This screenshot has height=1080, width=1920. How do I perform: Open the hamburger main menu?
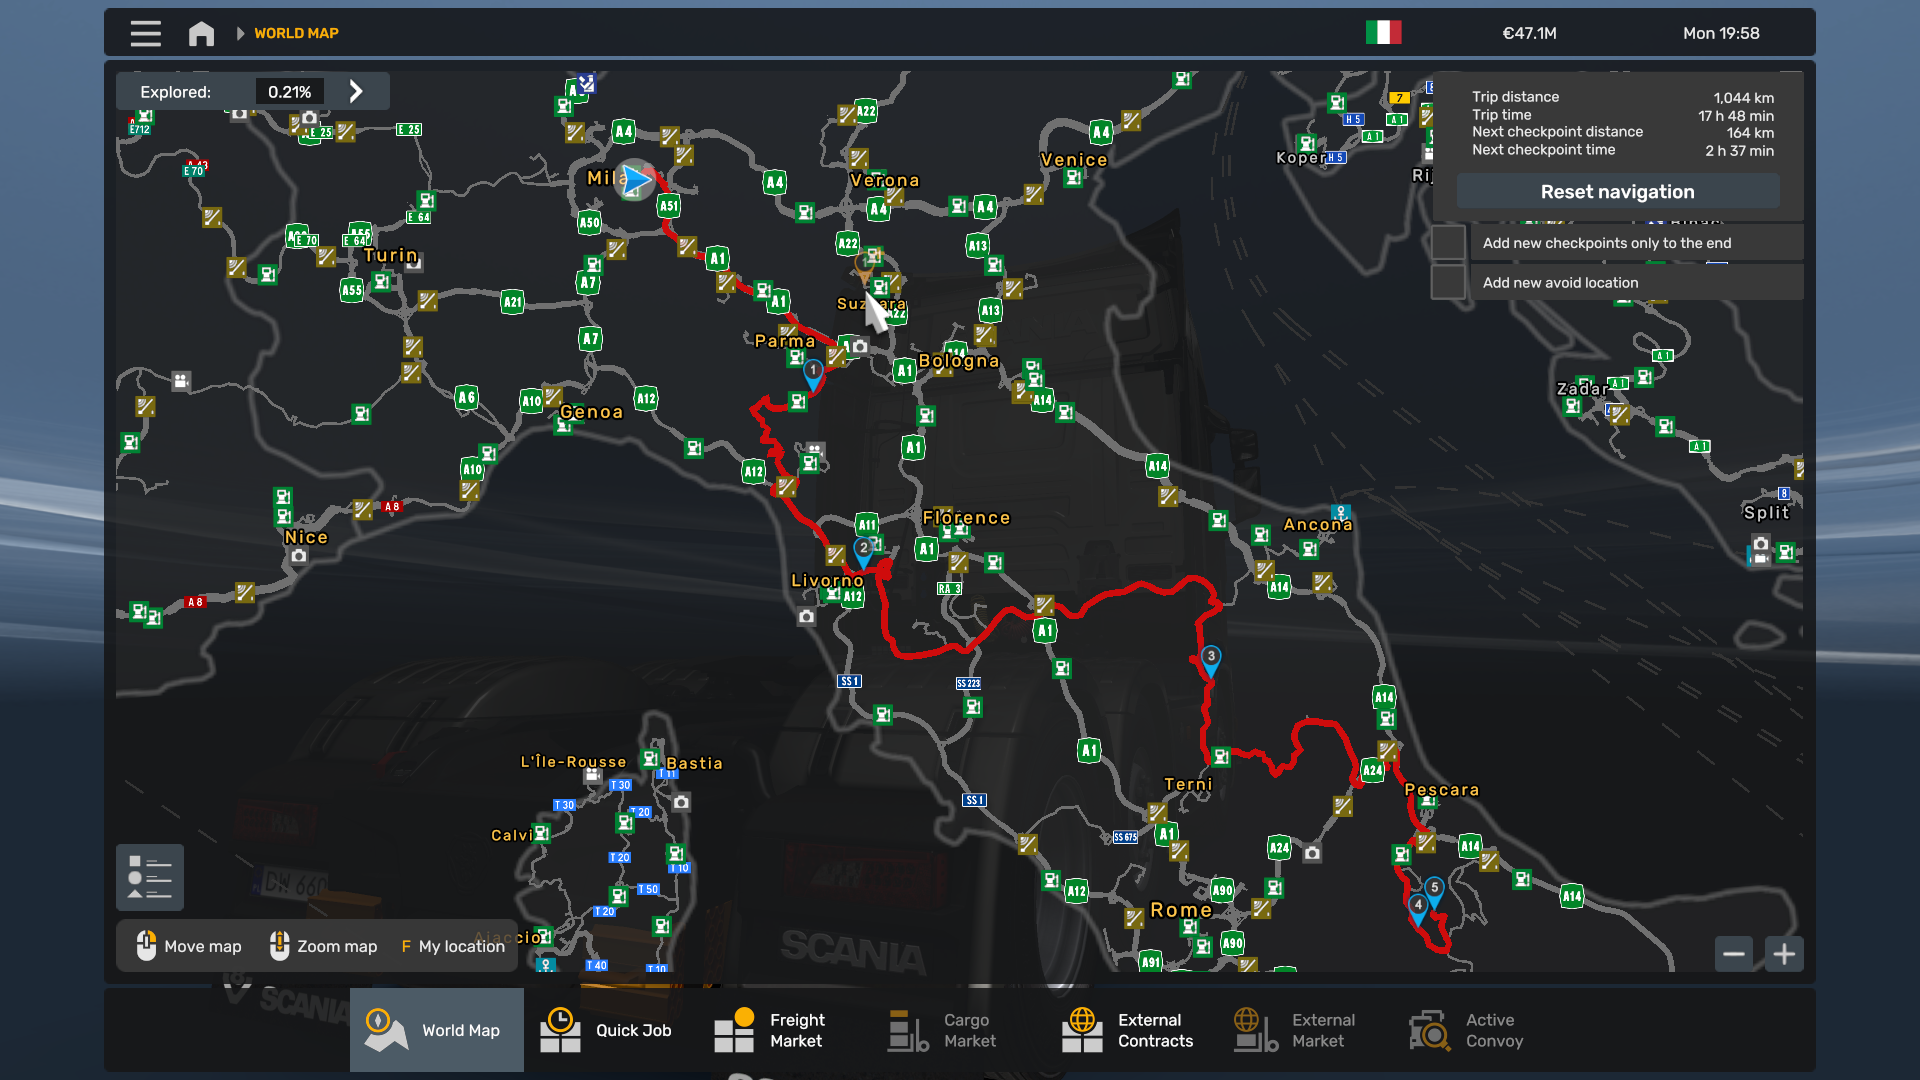click(145, 33)
